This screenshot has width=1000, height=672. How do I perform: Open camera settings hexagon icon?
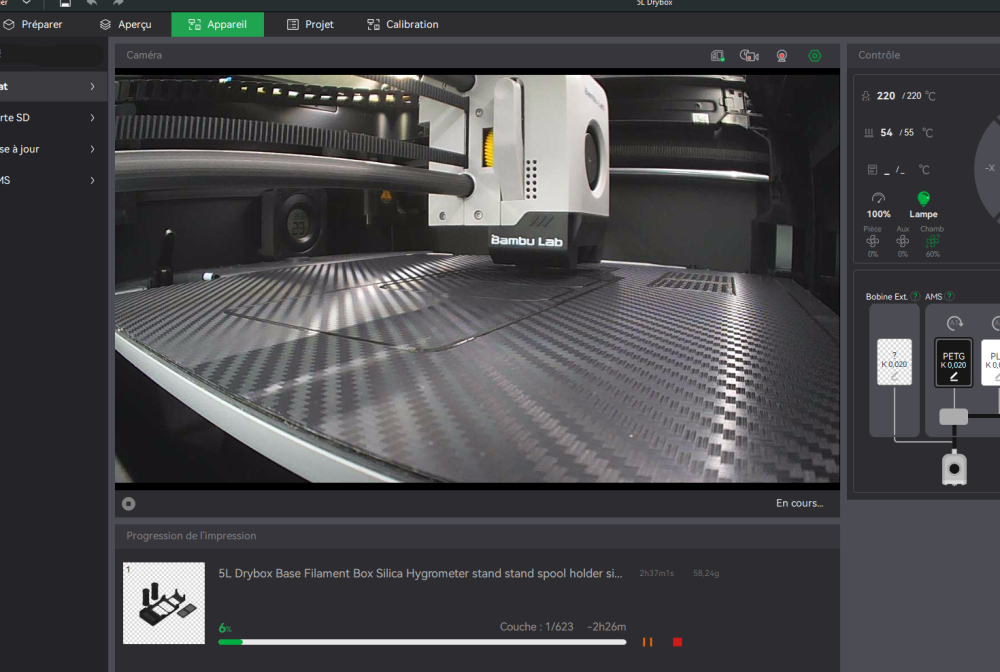[x=814, y=56]
